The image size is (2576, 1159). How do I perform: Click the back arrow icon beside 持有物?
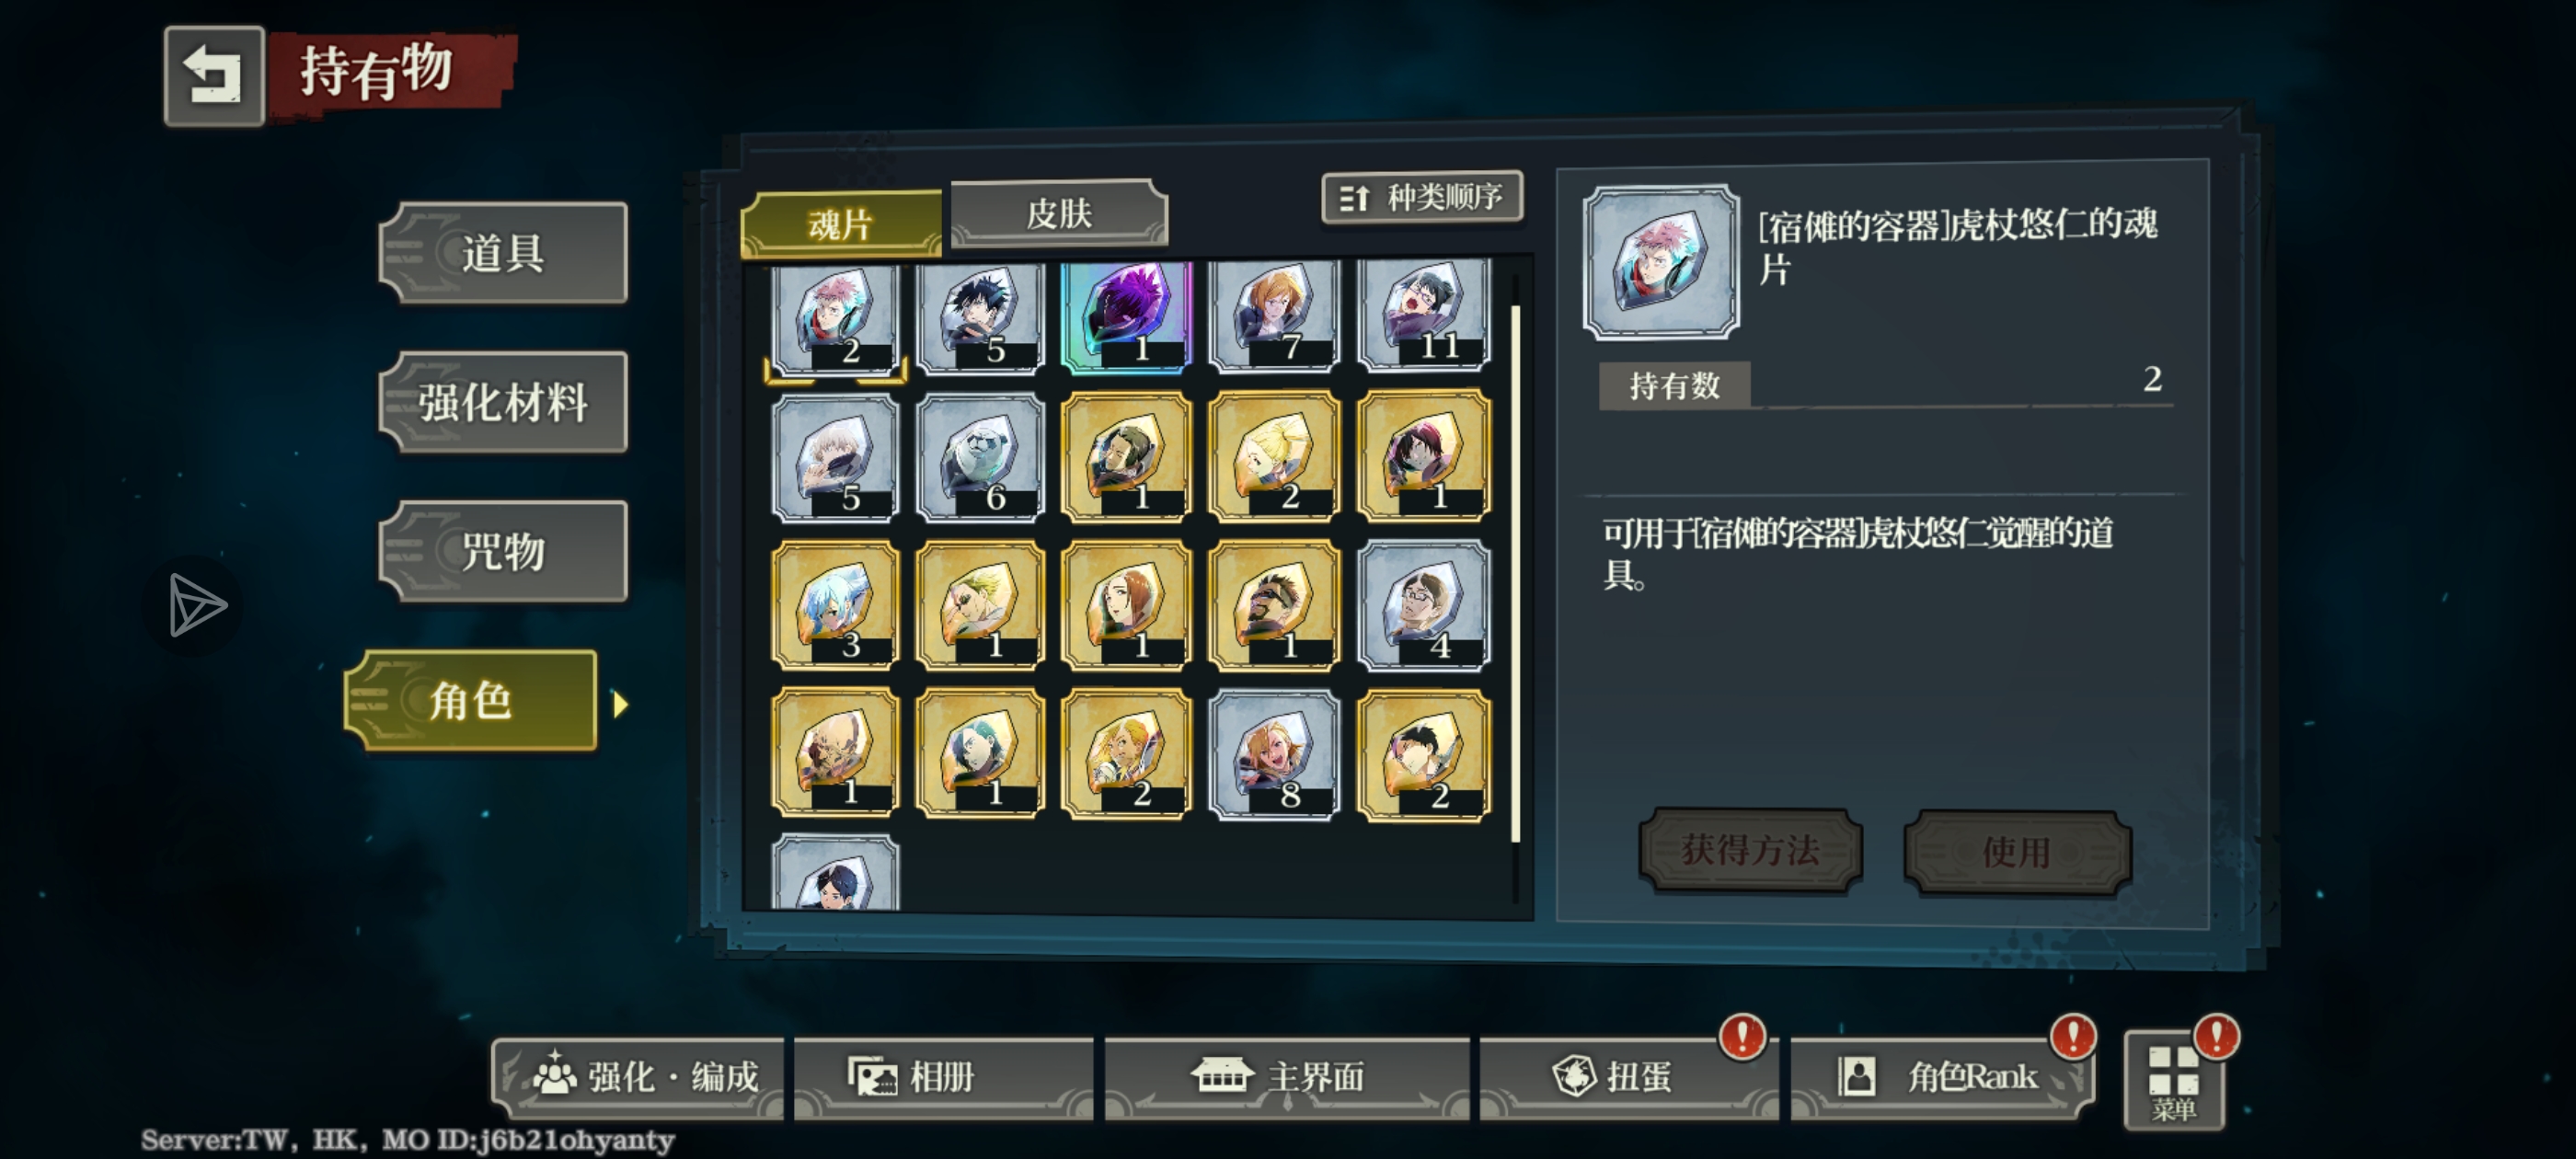click(x=214, y=76)
